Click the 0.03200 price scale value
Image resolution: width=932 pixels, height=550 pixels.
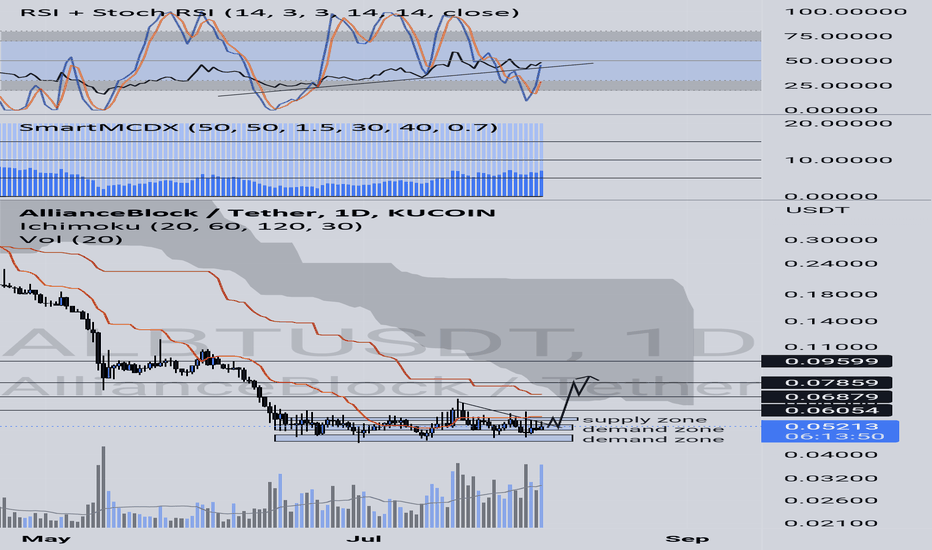(x=831, y=478)
